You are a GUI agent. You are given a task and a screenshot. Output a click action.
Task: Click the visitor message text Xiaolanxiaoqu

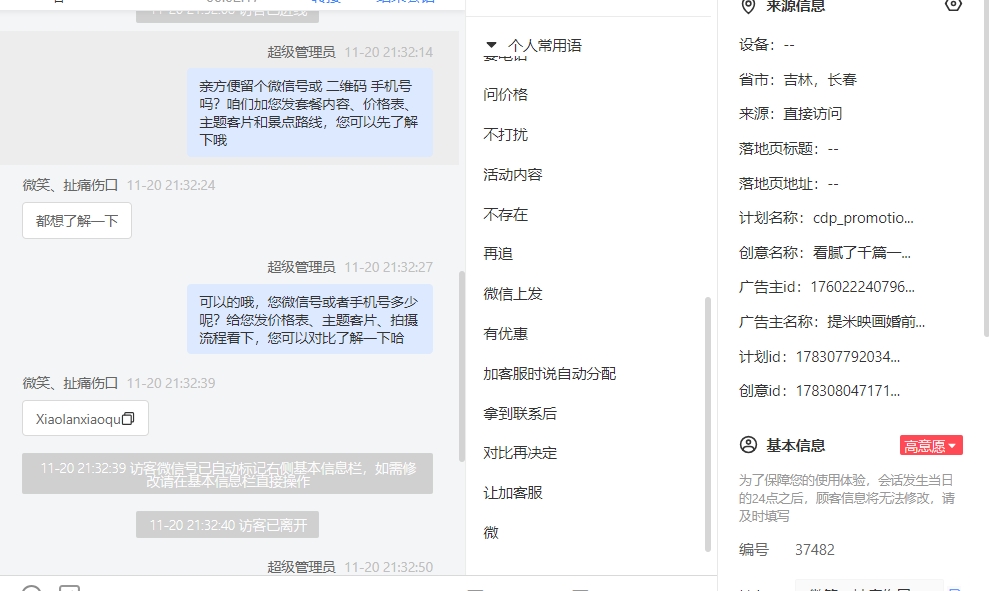(78, 419)
